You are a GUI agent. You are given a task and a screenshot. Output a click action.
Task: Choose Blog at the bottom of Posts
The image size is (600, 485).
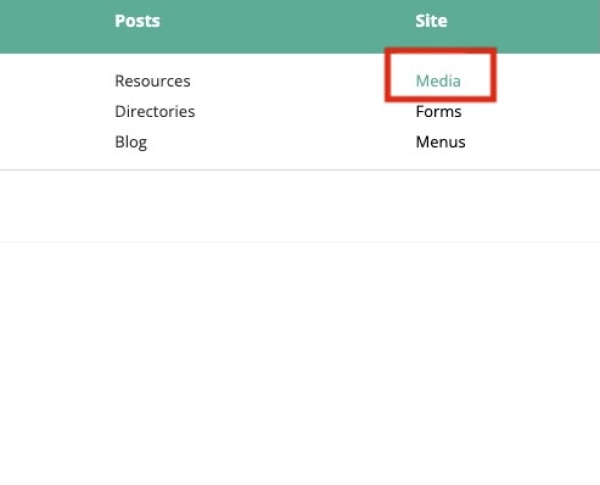tap(131, 142)
